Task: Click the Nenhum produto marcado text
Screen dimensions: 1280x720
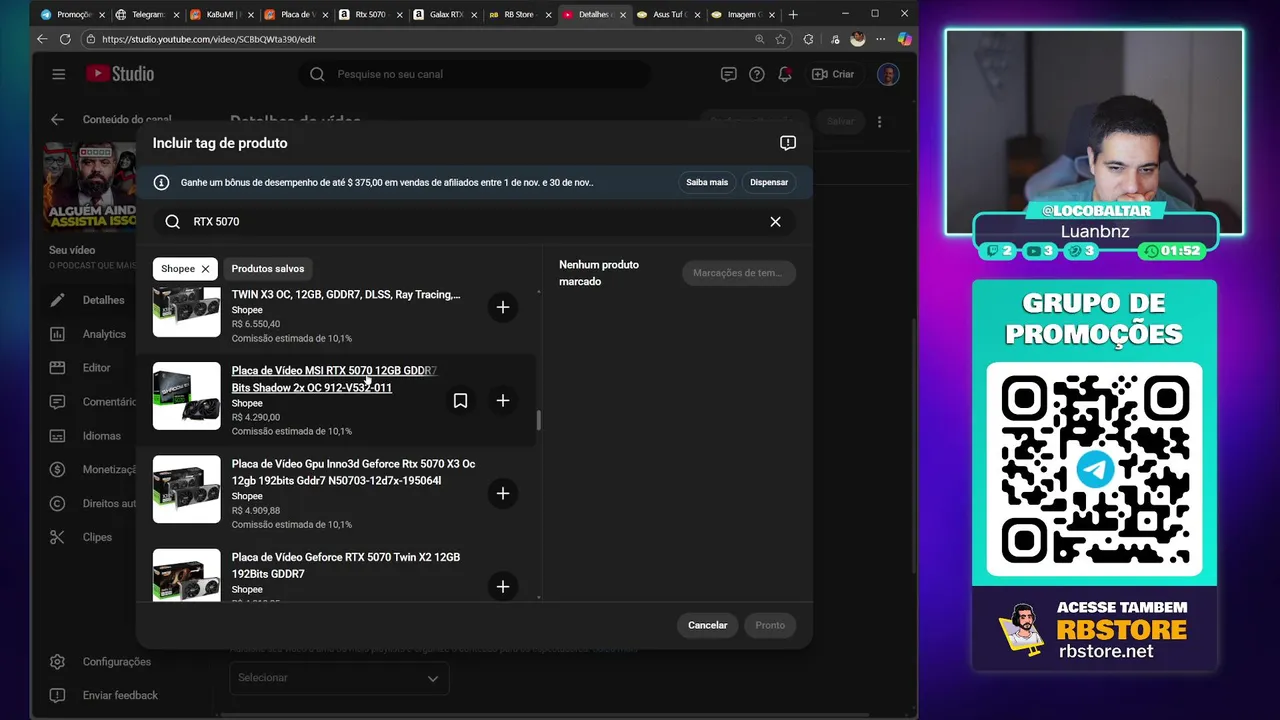Action: coord(599,273)
